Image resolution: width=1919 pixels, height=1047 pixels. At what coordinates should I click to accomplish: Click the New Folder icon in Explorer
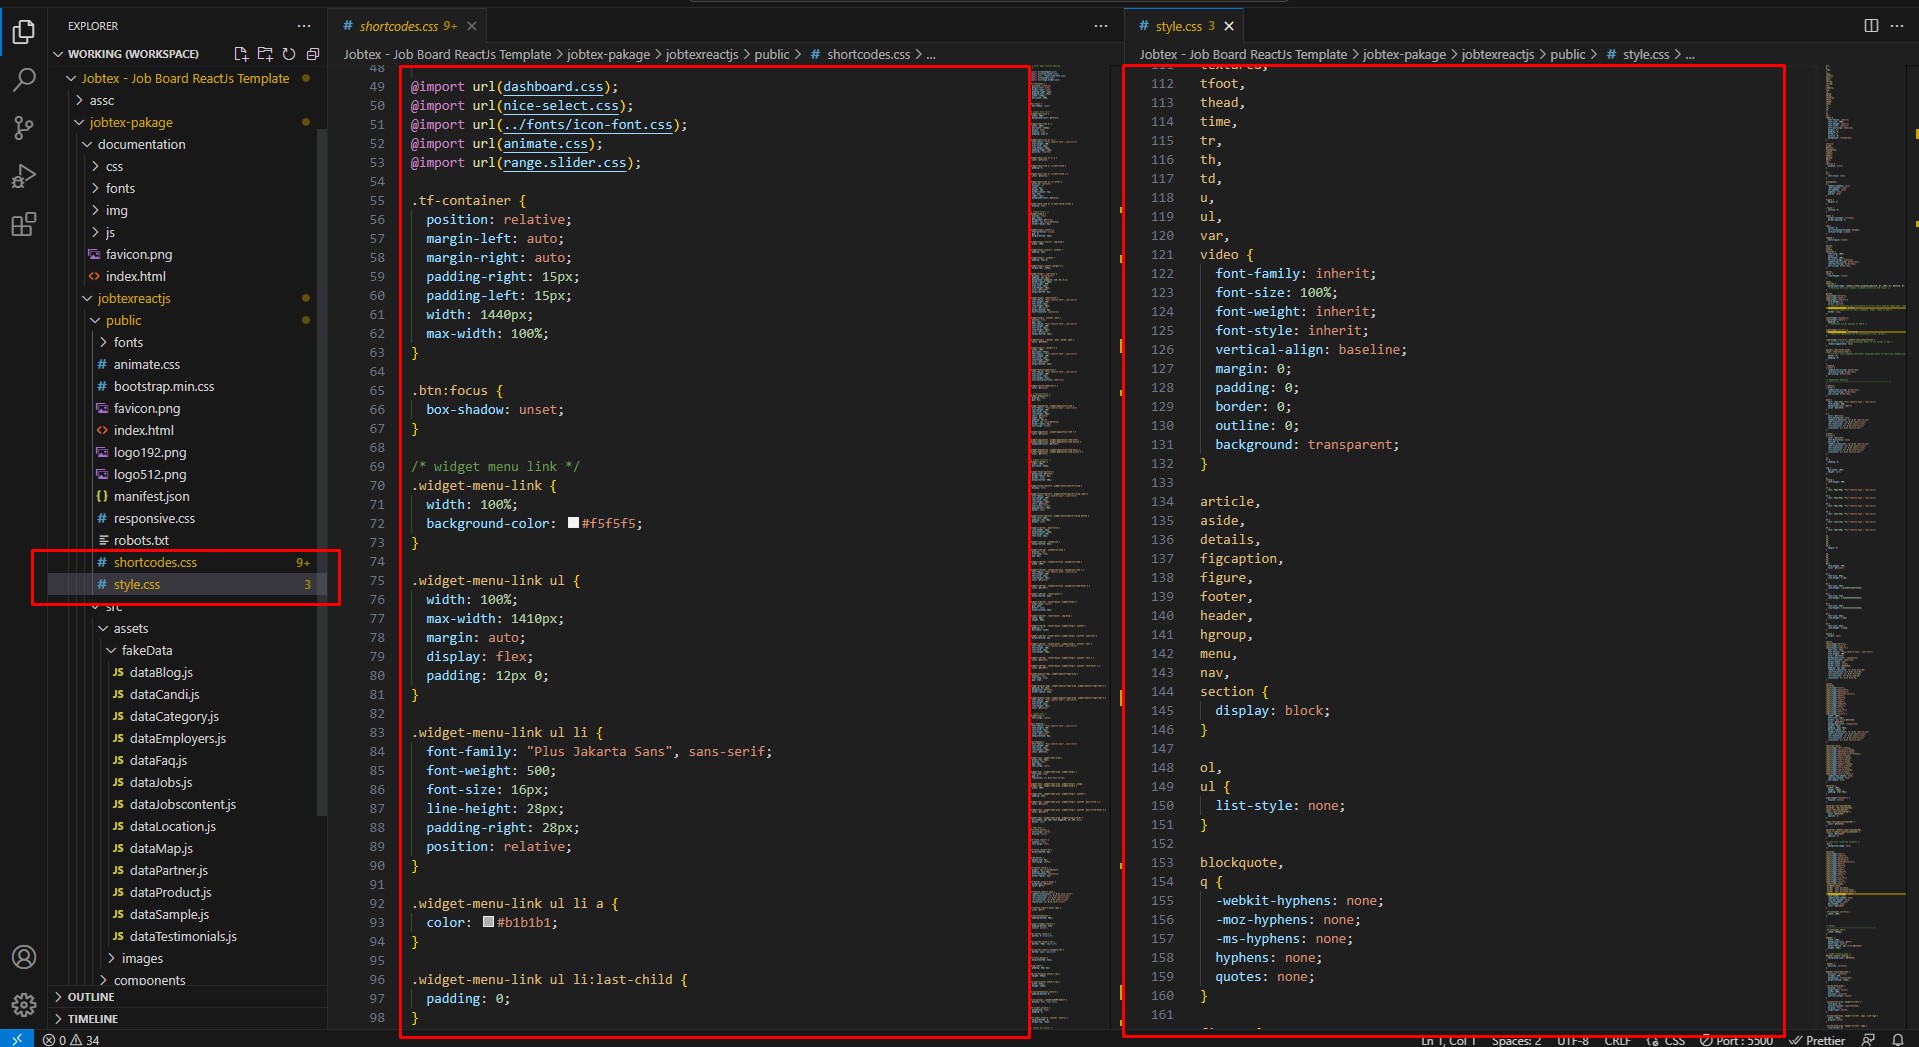pyautogui.click(x=265, y=54)
